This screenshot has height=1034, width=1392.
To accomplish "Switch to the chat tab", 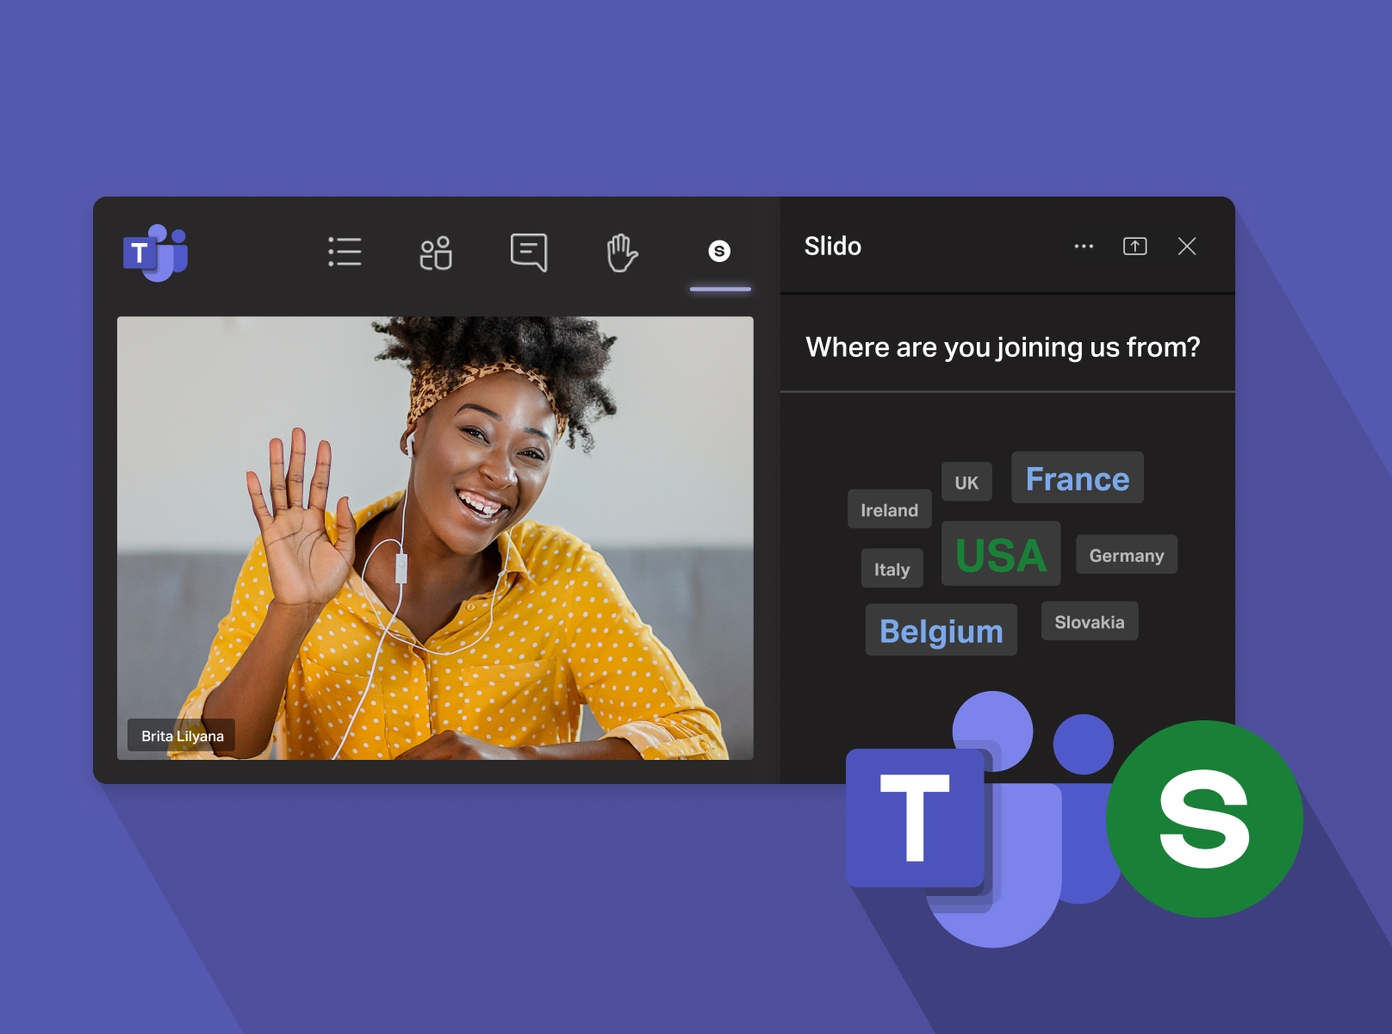I will pos(529,253).
